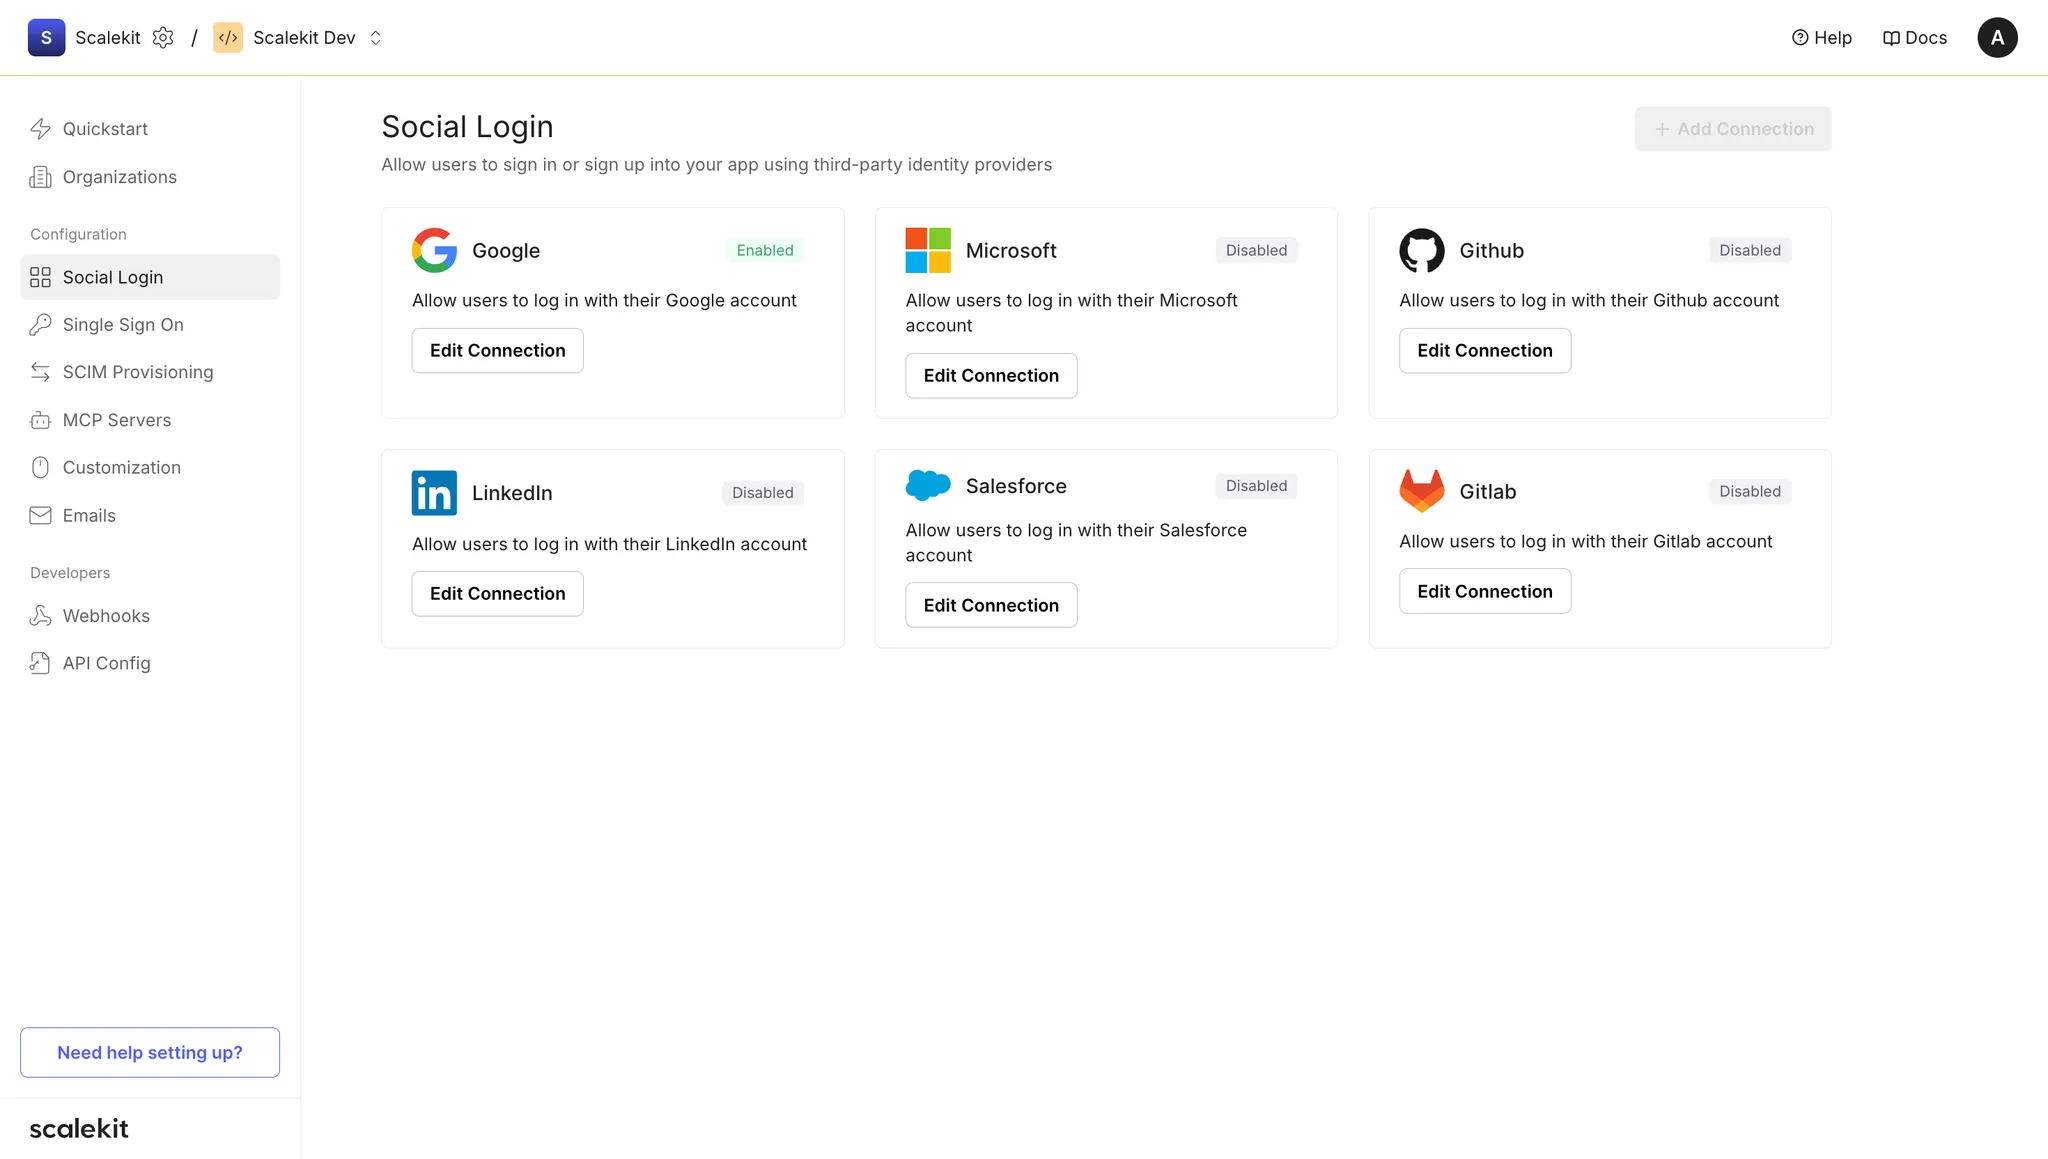
Task: Click 'Need help setting up?' button
Action: [x=150, y=1052]
